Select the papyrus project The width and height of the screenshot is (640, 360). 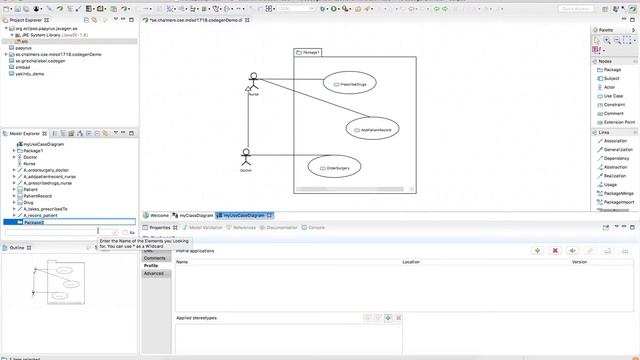click(x=20, y=48)
